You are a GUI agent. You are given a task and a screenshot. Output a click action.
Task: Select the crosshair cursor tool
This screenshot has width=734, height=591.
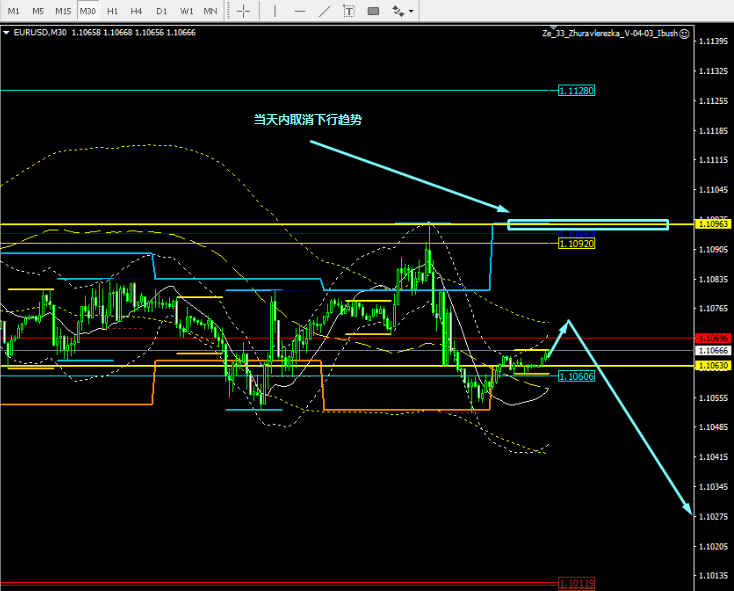tap(243, 11)
